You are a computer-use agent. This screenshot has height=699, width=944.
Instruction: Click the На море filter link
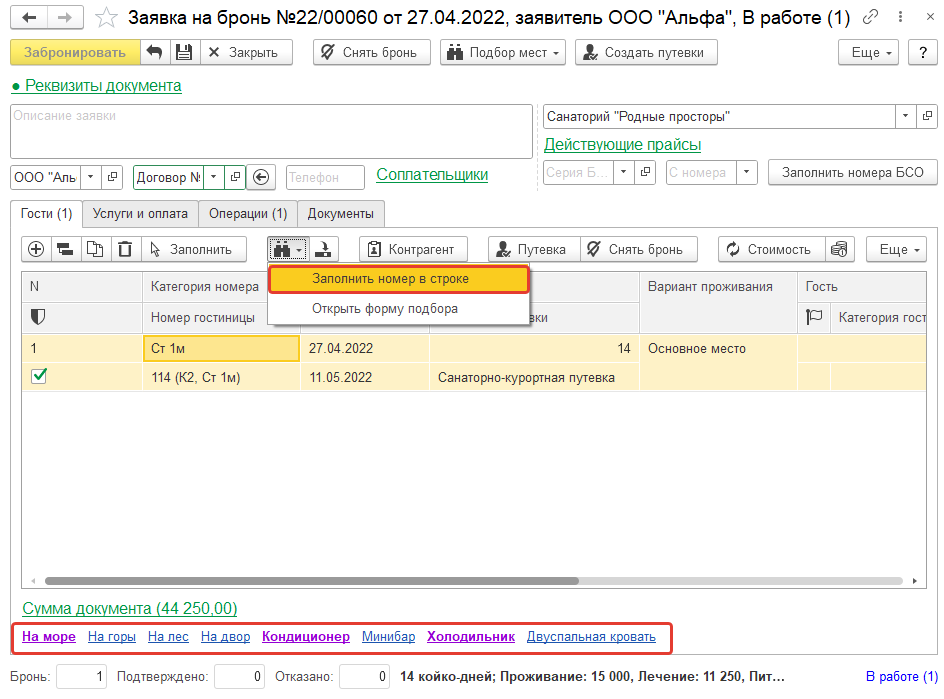tap(49, 636)
